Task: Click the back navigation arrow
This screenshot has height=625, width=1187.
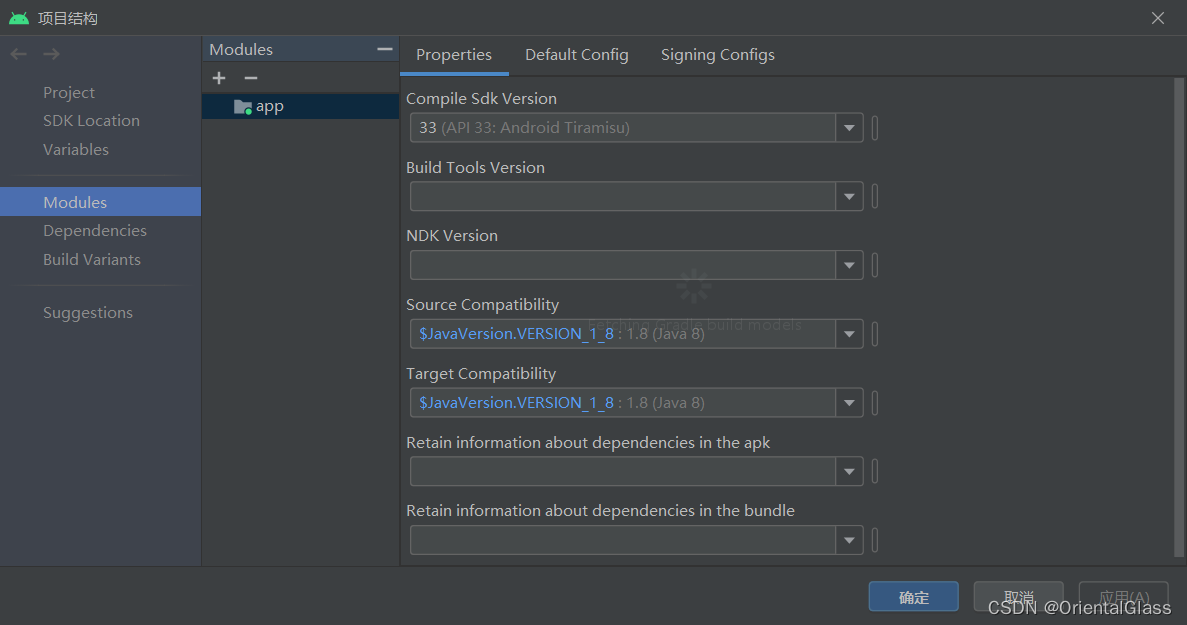Action: 19,54
